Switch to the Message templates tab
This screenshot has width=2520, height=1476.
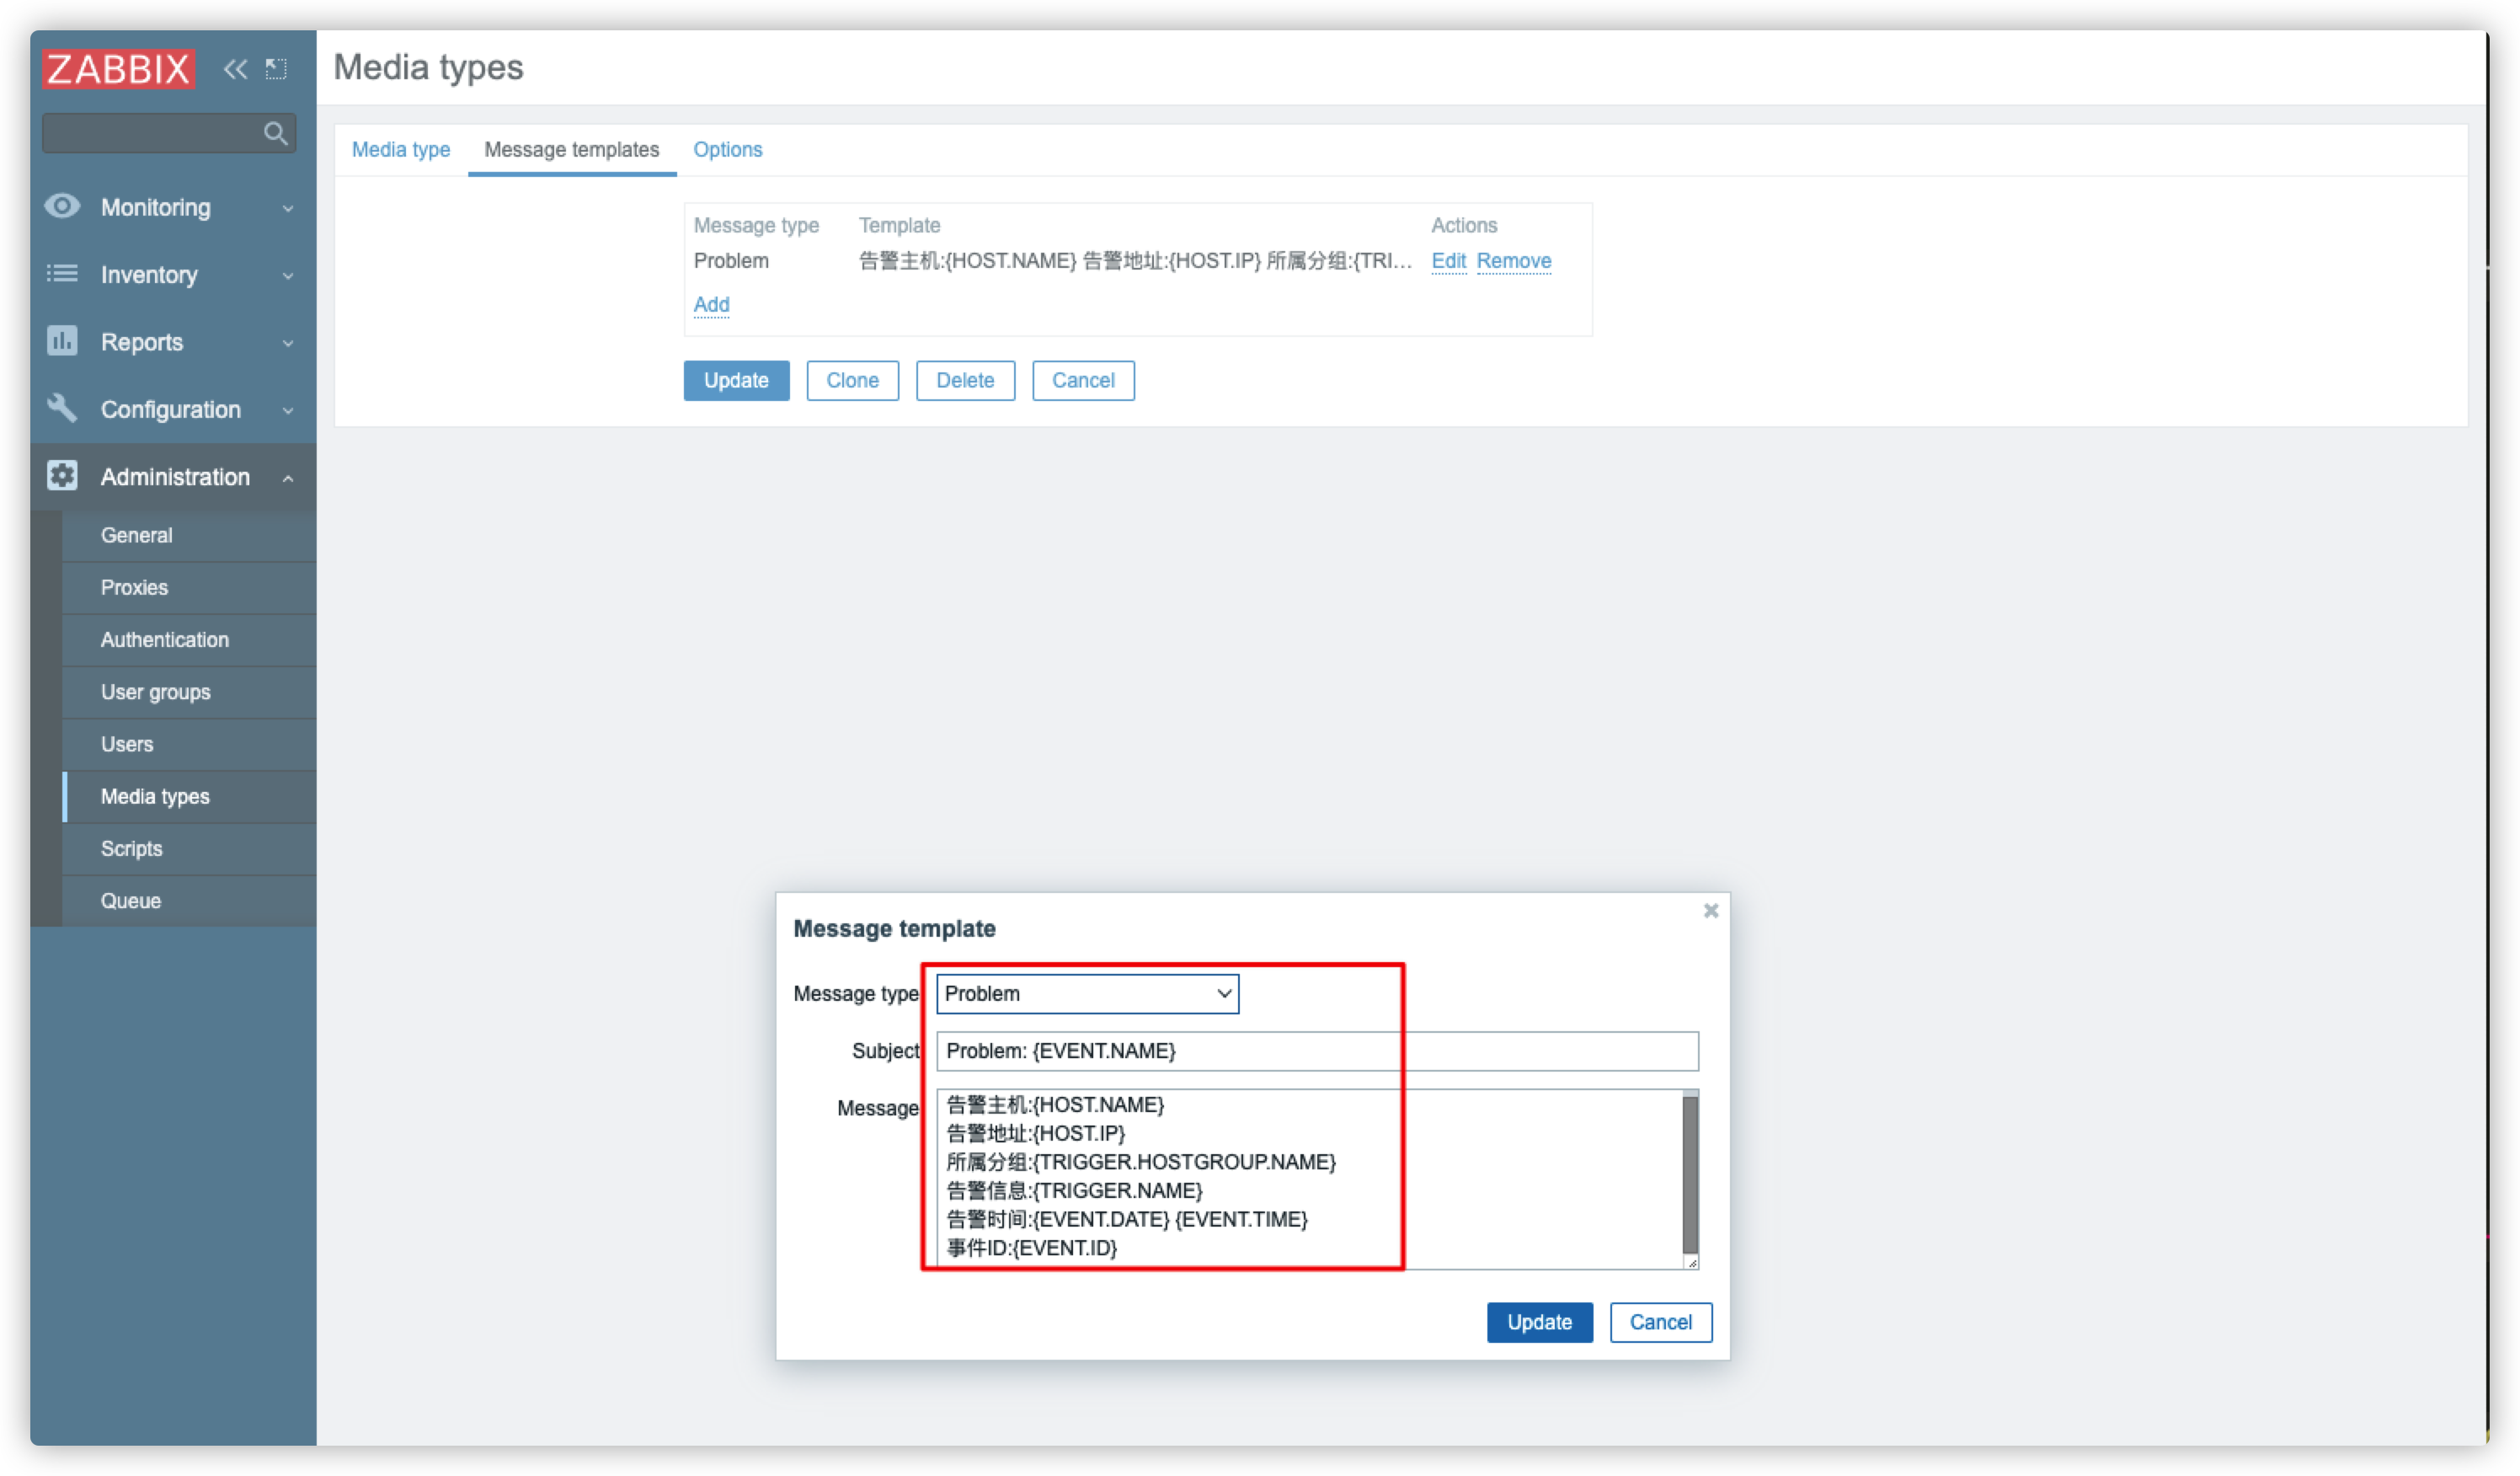(x=572, y=150)
